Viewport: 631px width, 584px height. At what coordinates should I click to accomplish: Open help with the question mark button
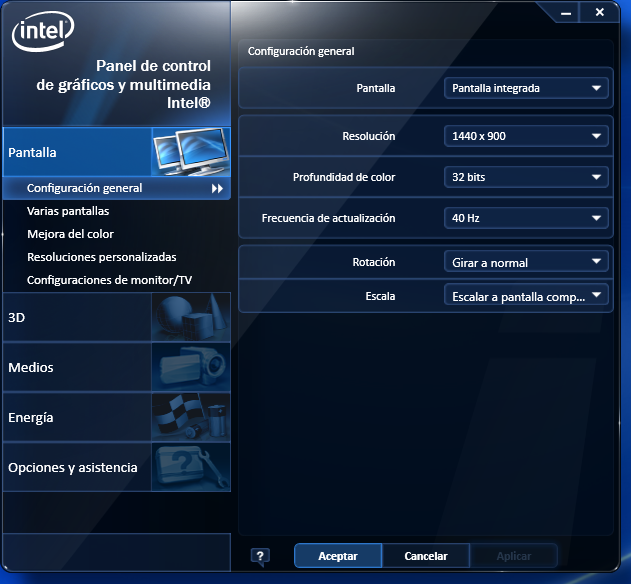259,556
